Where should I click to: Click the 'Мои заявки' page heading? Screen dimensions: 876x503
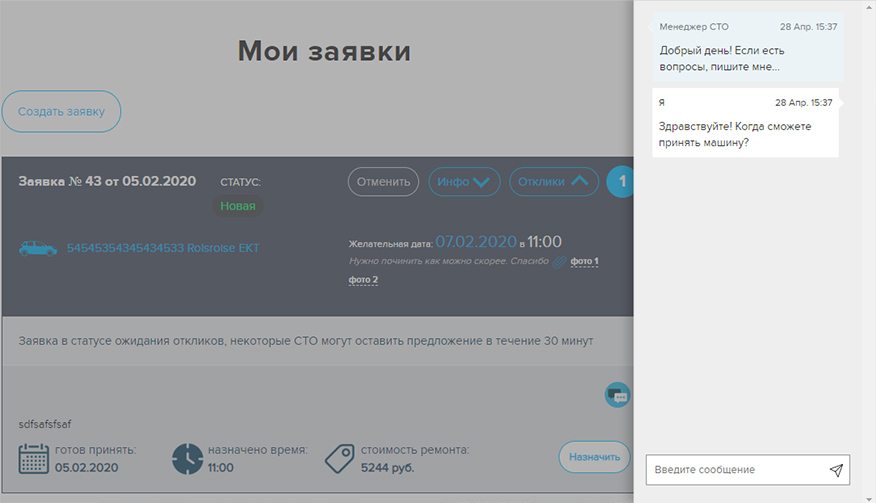click(324, 51)
